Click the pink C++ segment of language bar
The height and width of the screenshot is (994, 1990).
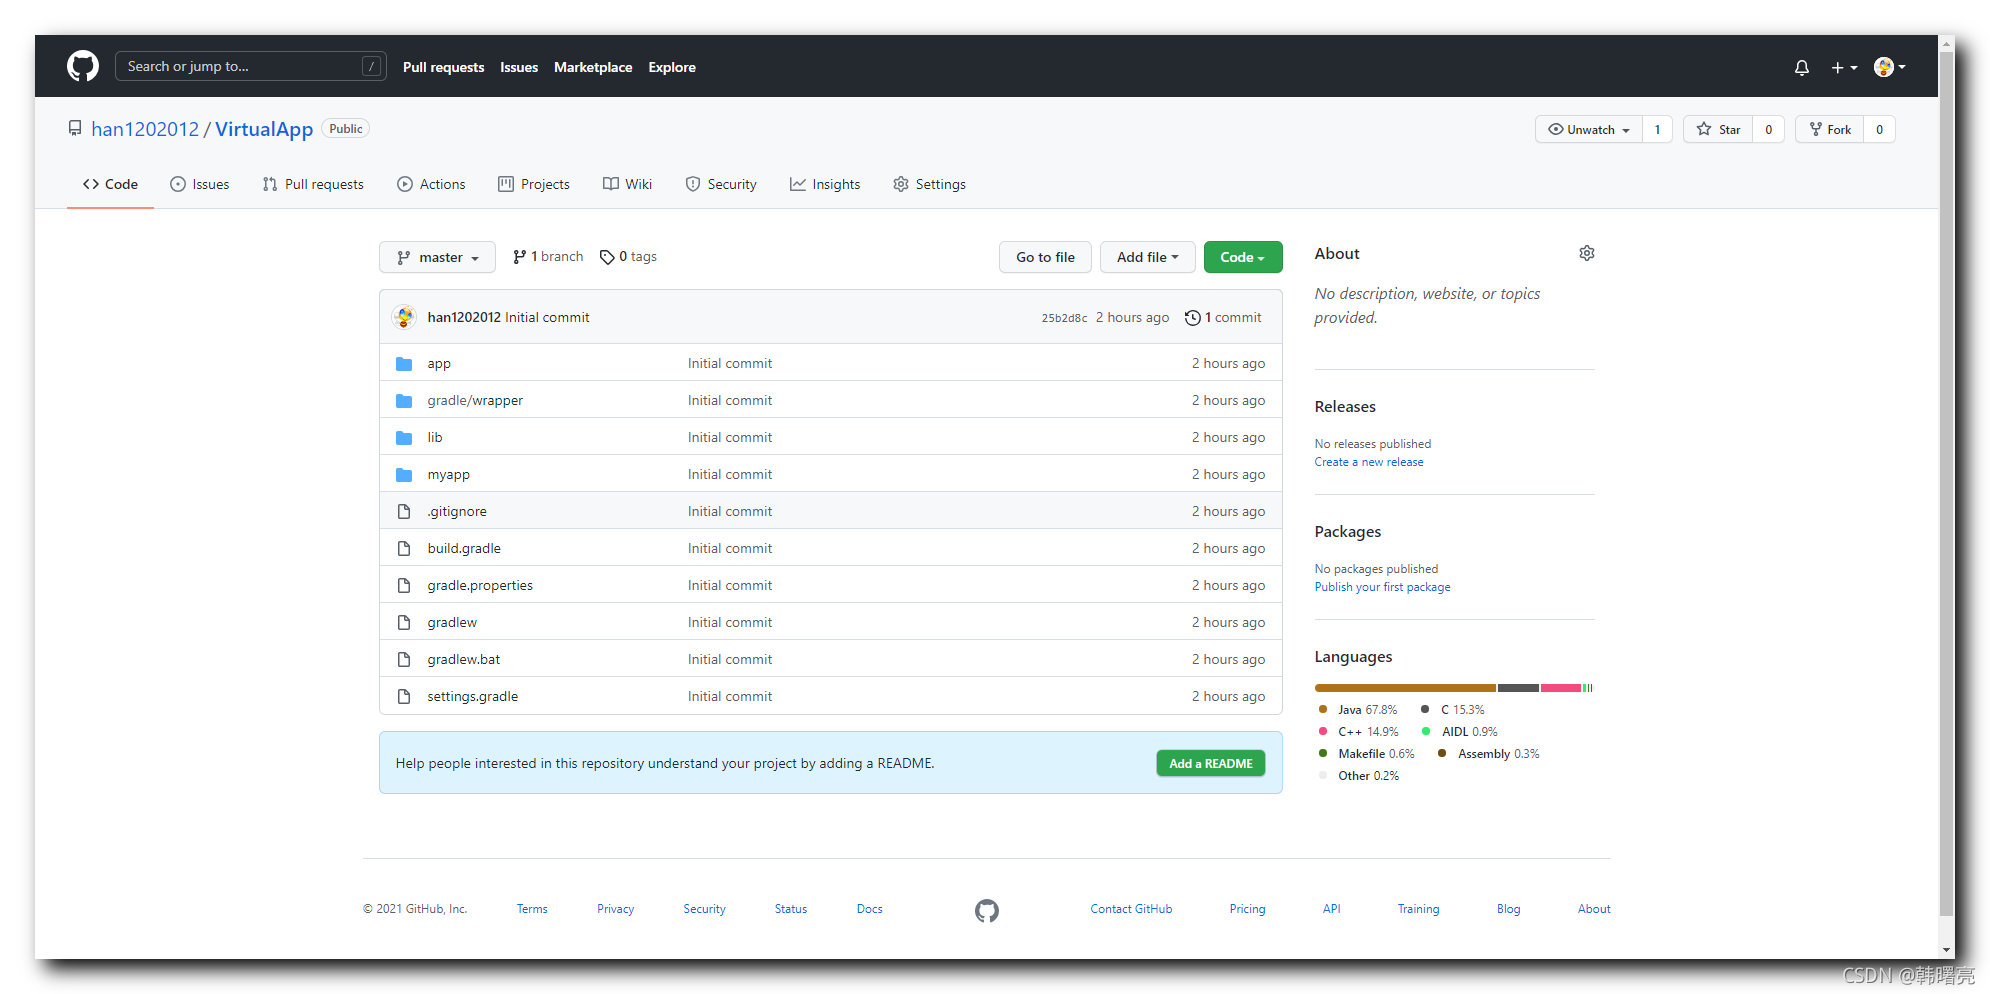point(1560,688)
